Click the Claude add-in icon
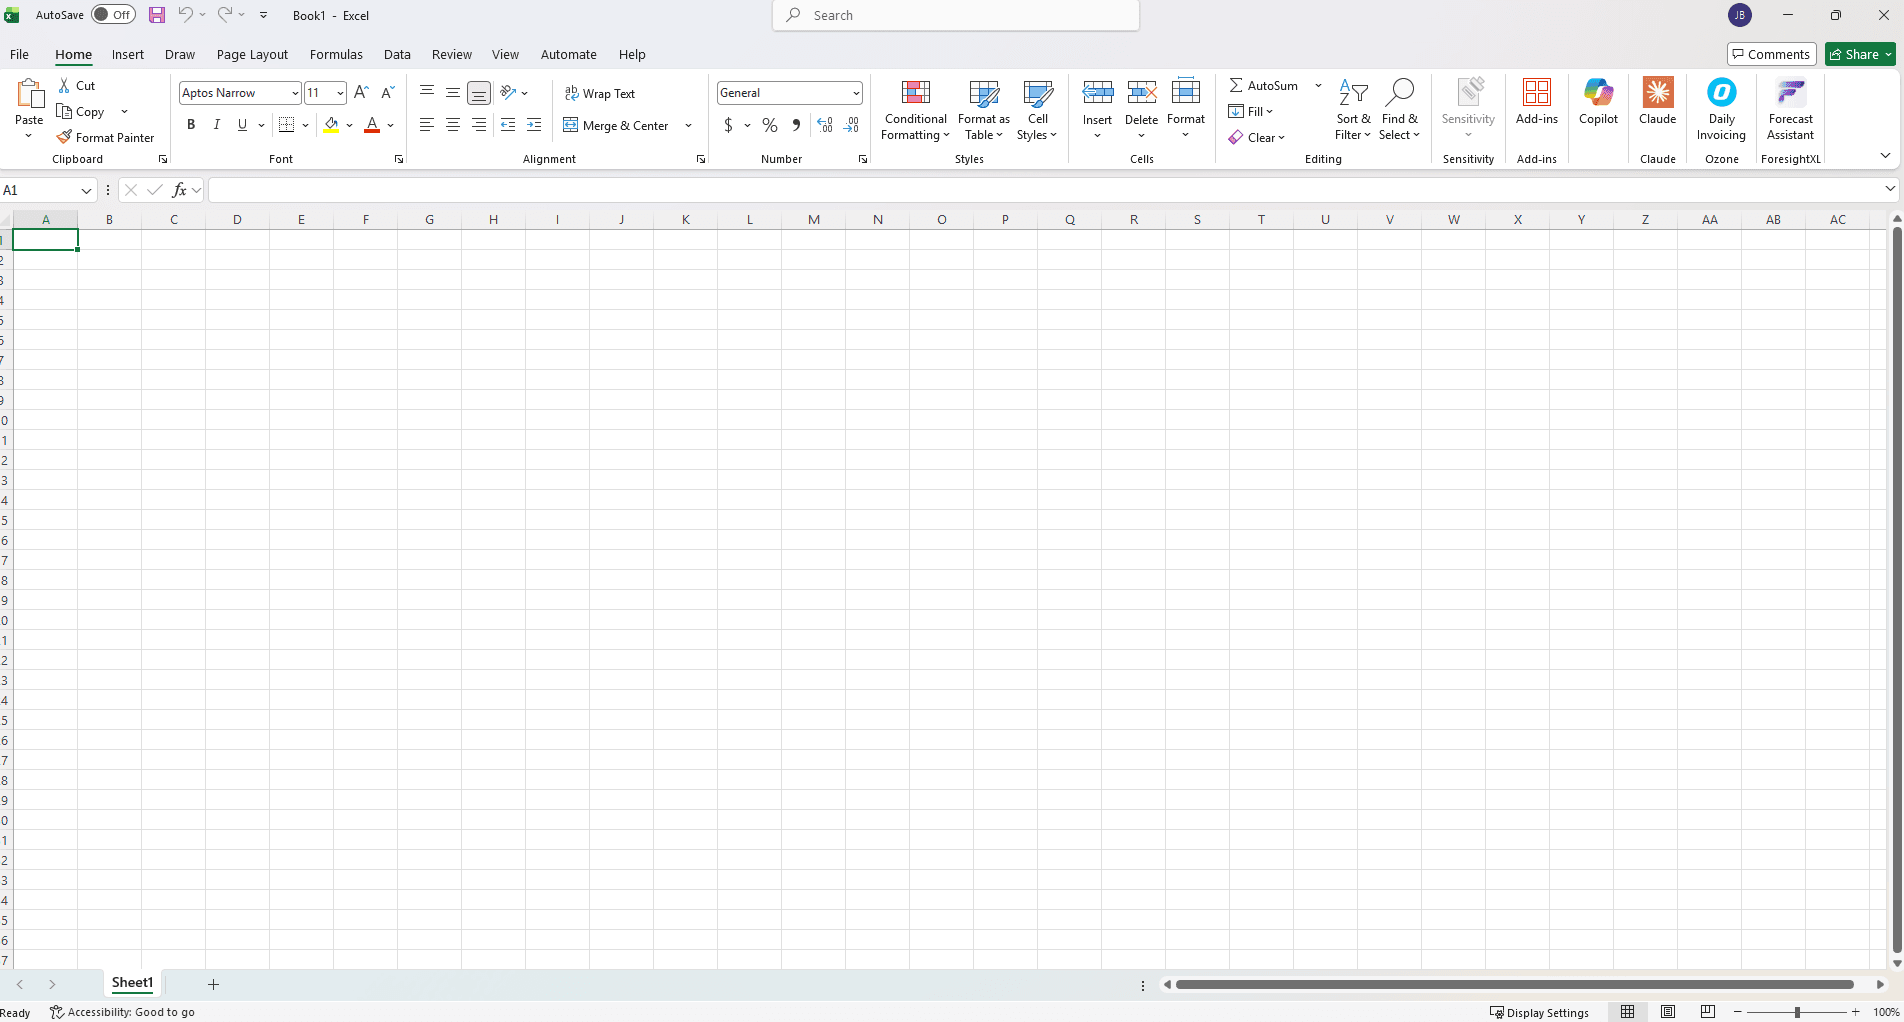Image resolution: width=1904 pixels, height=1022 pixels. click(x=1657, y=103)
